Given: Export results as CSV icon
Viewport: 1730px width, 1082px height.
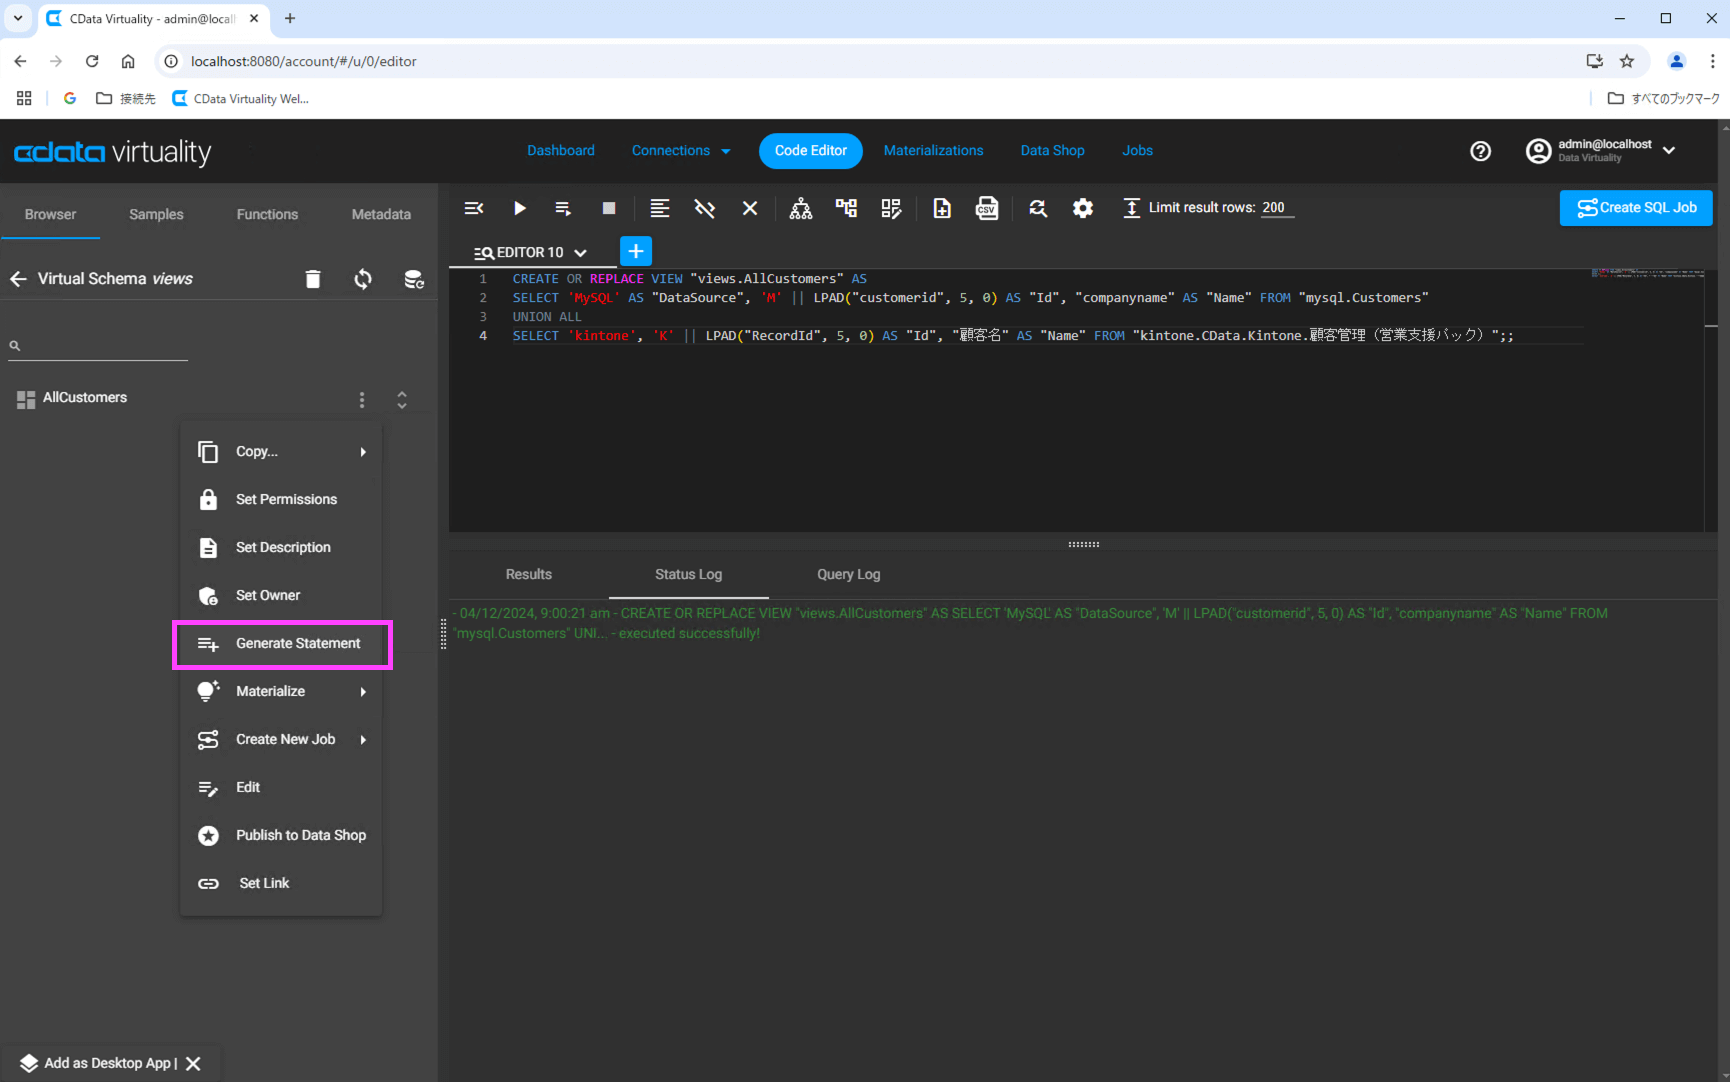Looking at the screenshot, I should [987, 208].
